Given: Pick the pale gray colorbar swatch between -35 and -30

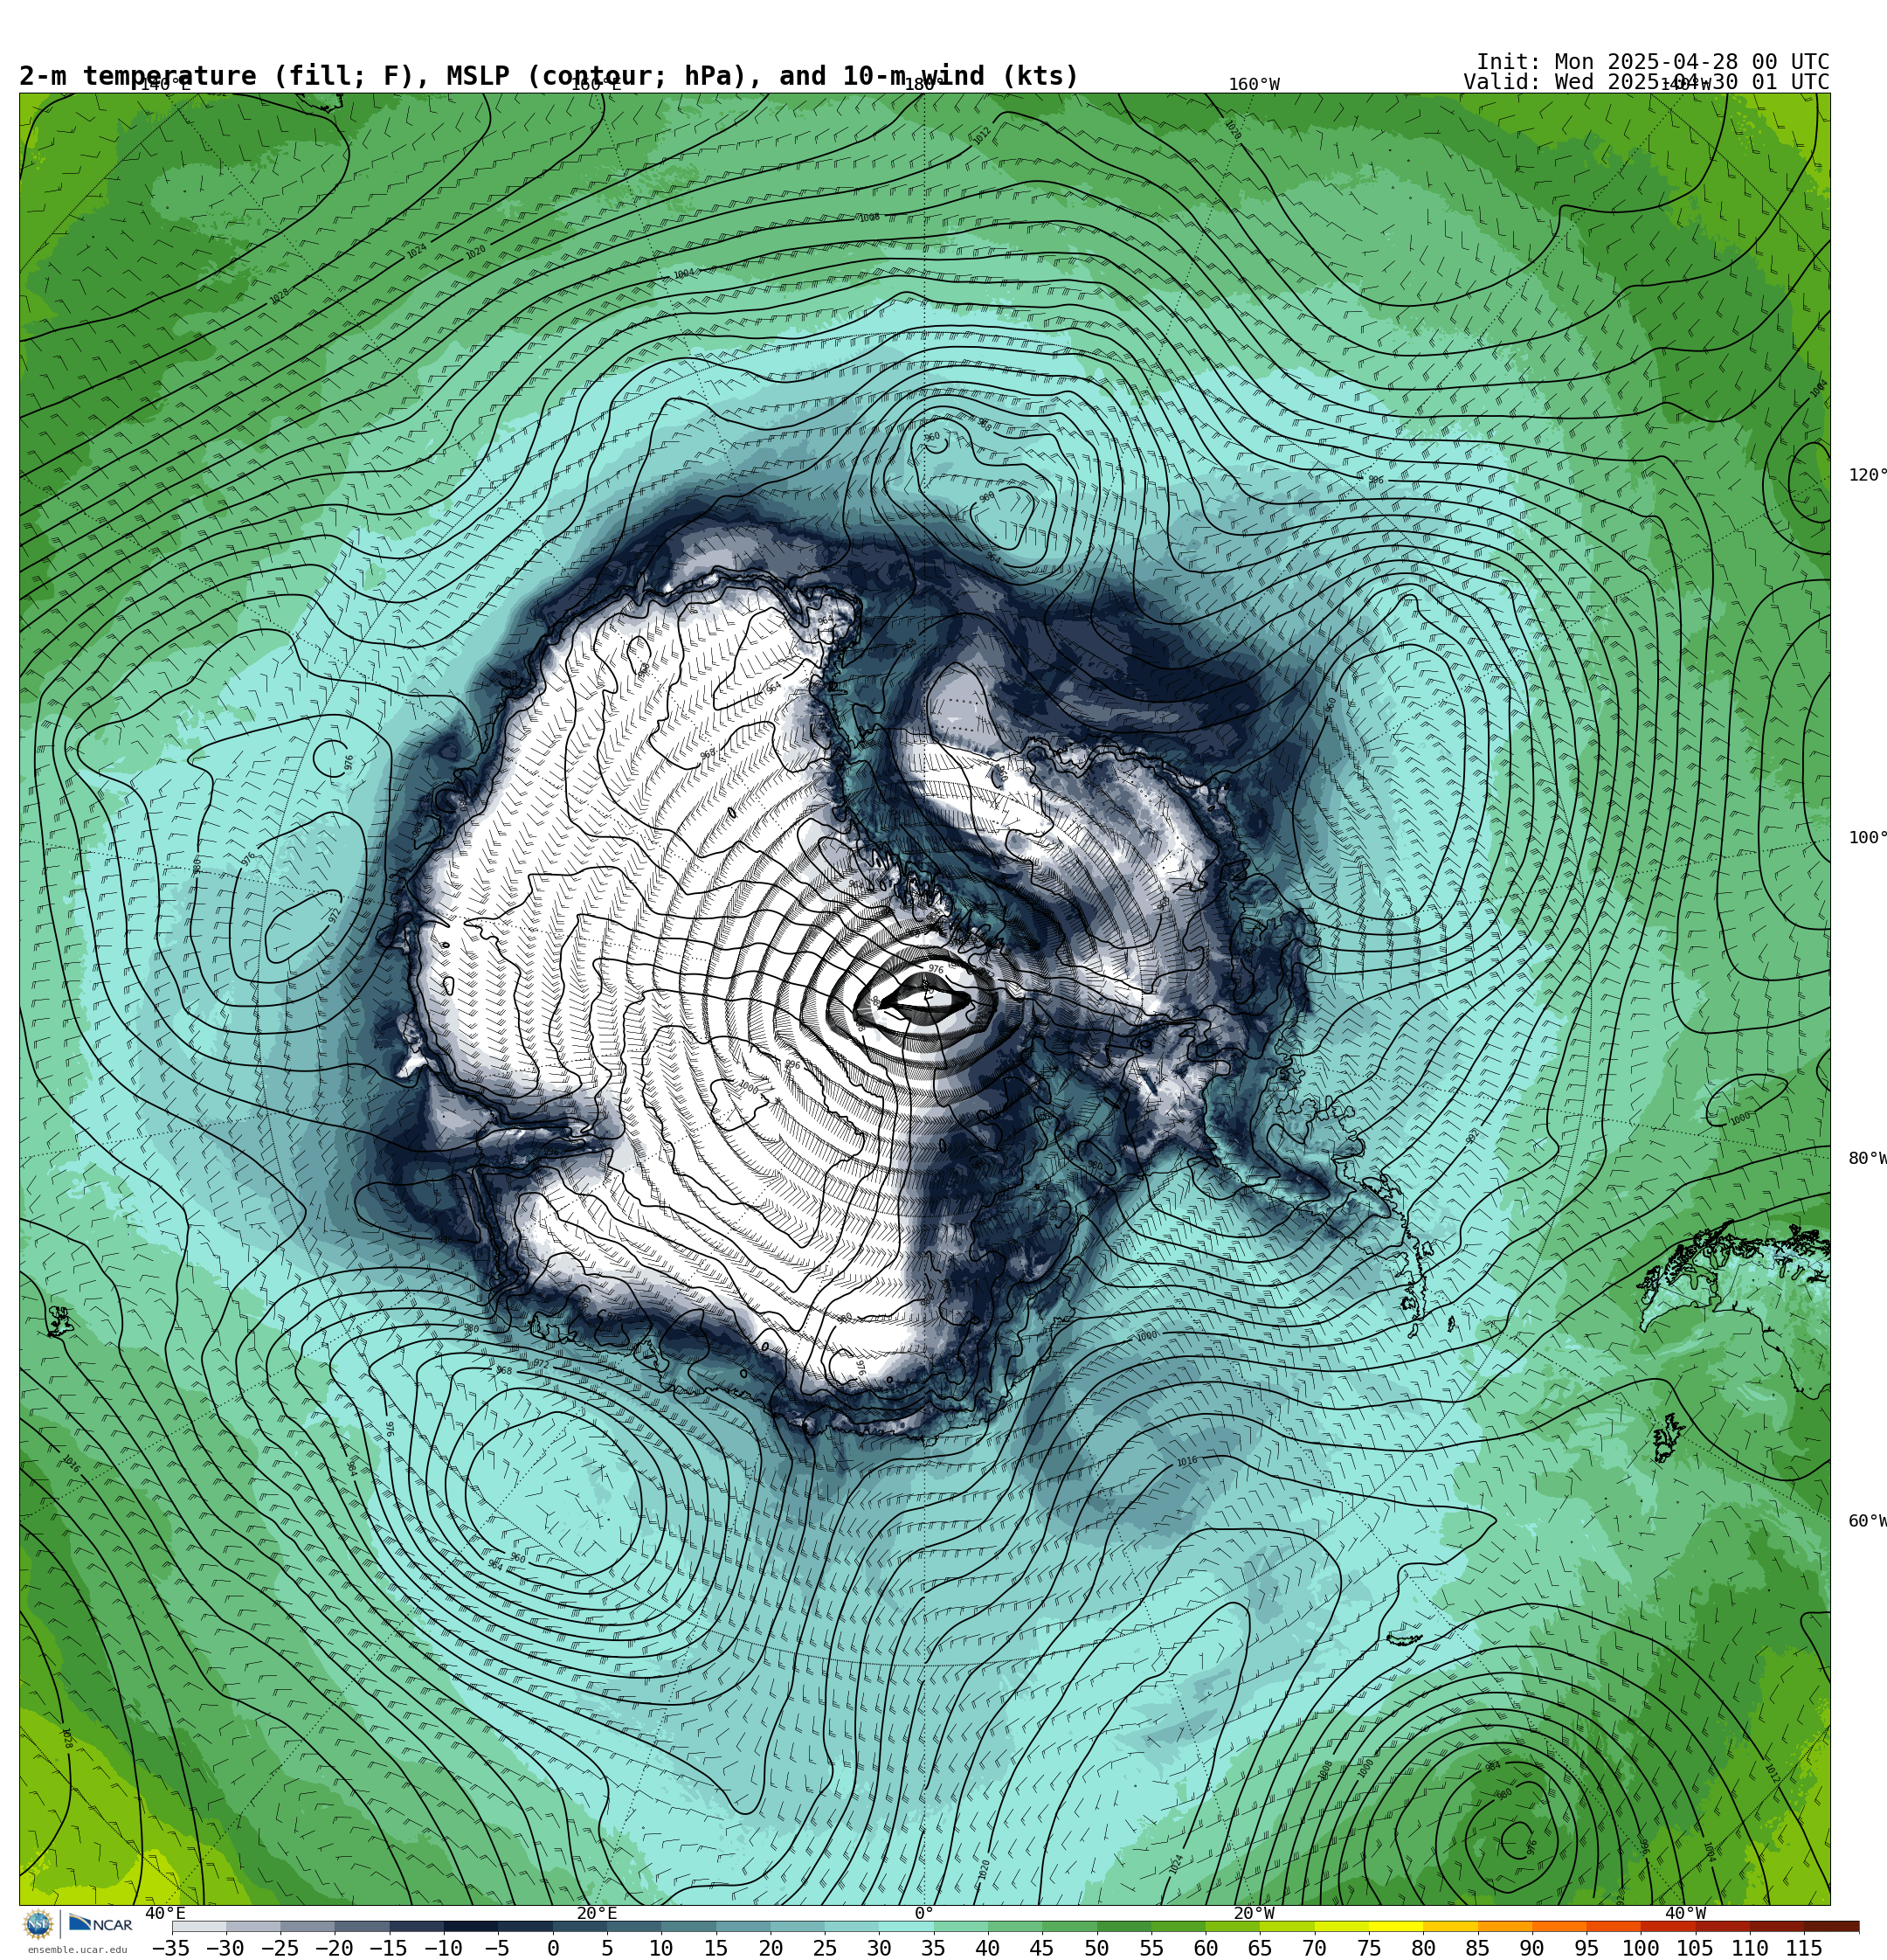Looking at the screenshot, I should coord(198,1926).
